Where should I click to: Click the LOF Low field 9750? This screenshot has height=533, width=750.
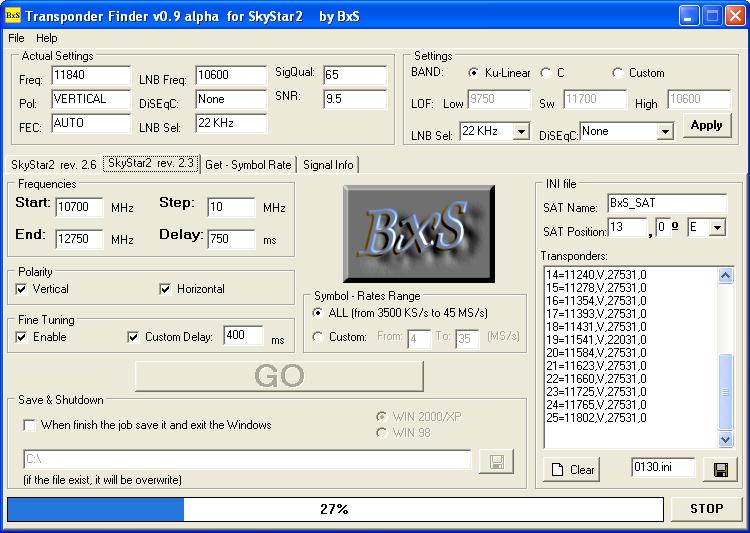click(x=499, y=100)
